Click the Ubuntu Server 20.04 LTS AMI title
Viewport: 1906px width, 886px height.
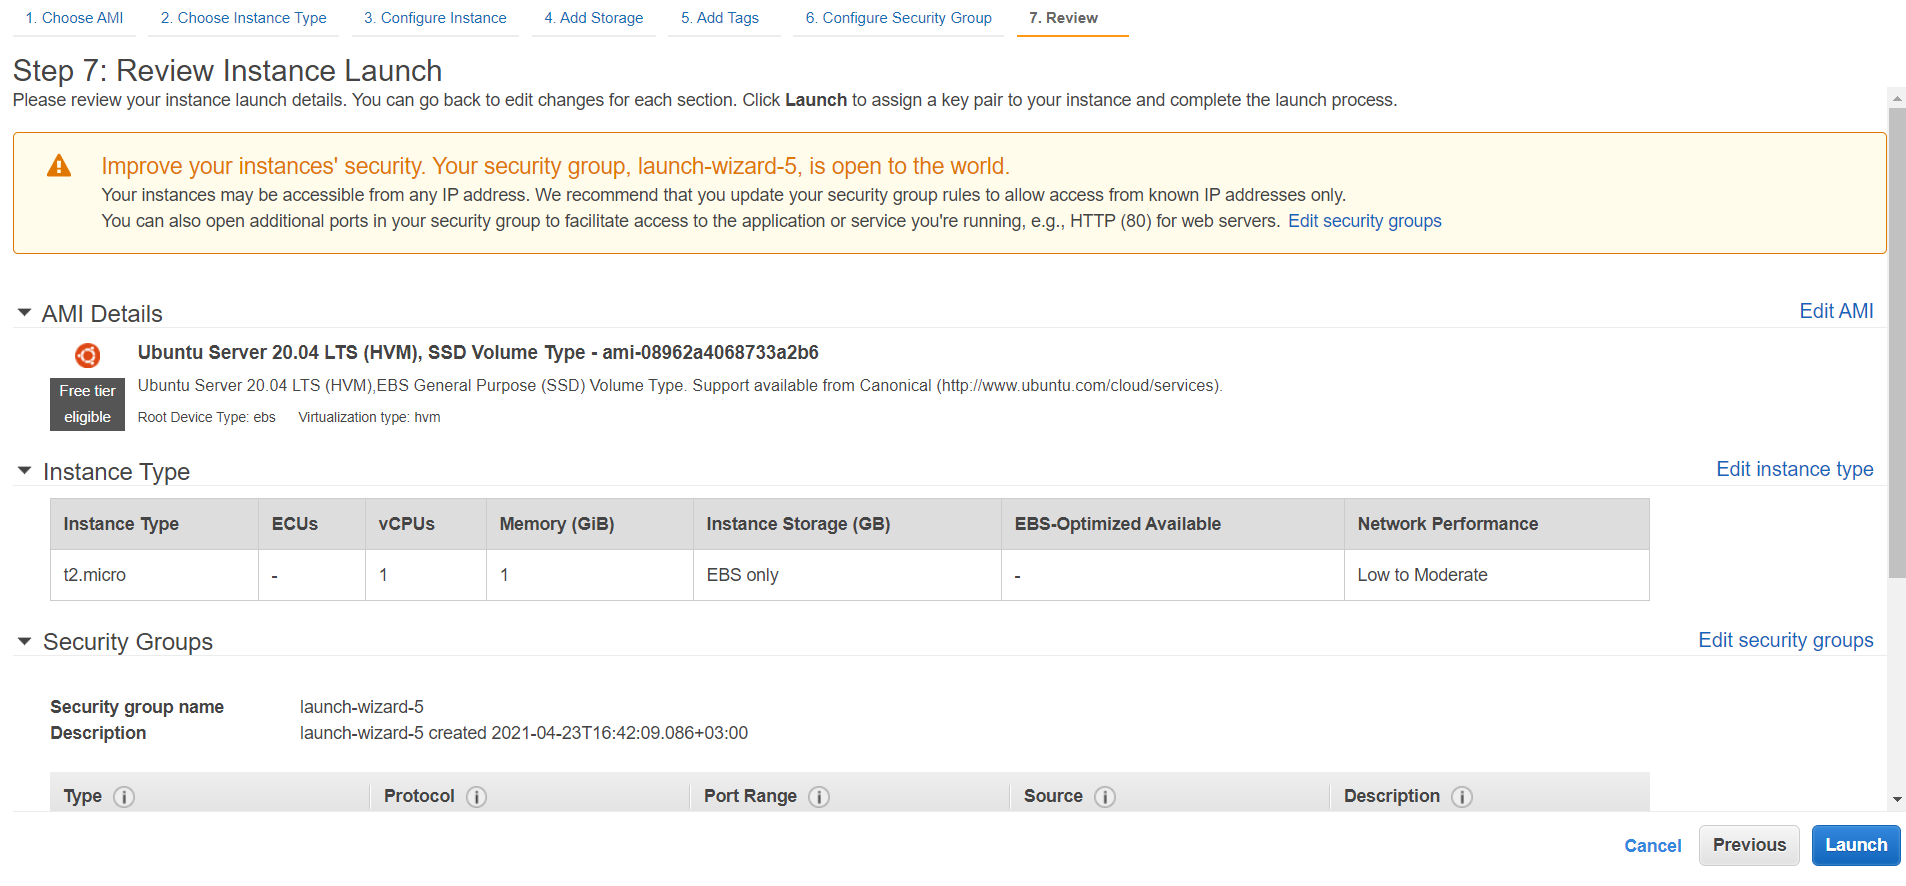pyautogui.click(x=478, y=352)
